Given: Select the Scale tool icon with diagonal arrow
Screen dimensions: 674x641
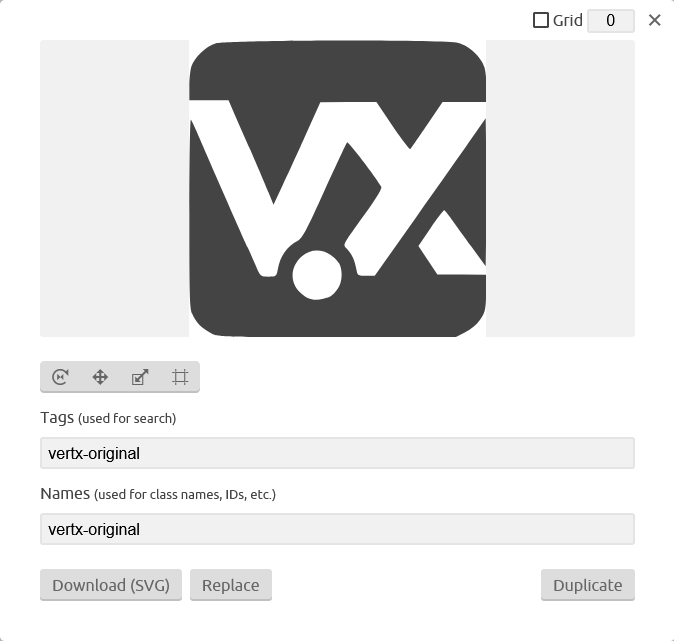Looking at the screenshot, I should (x=140, y=377).
